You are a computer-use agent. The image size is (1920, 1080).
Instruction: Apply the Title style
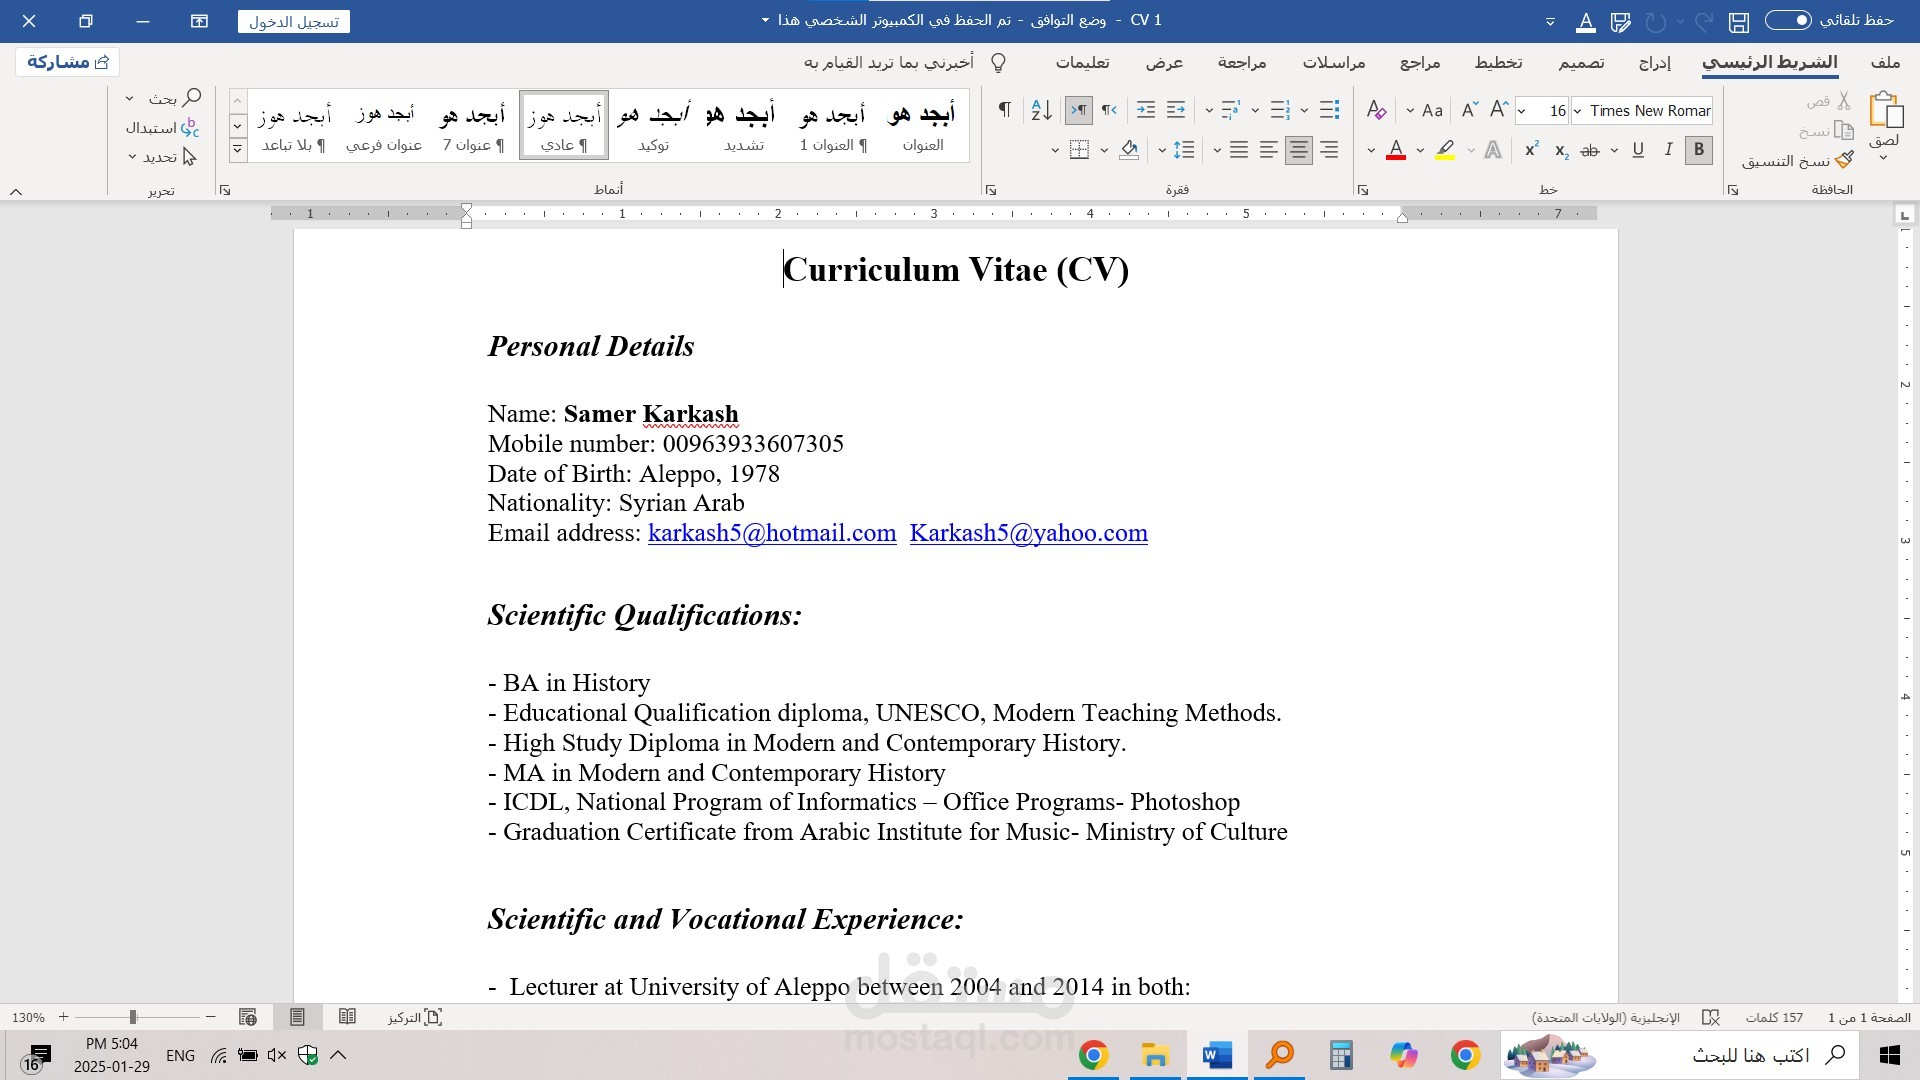point(922,127)
